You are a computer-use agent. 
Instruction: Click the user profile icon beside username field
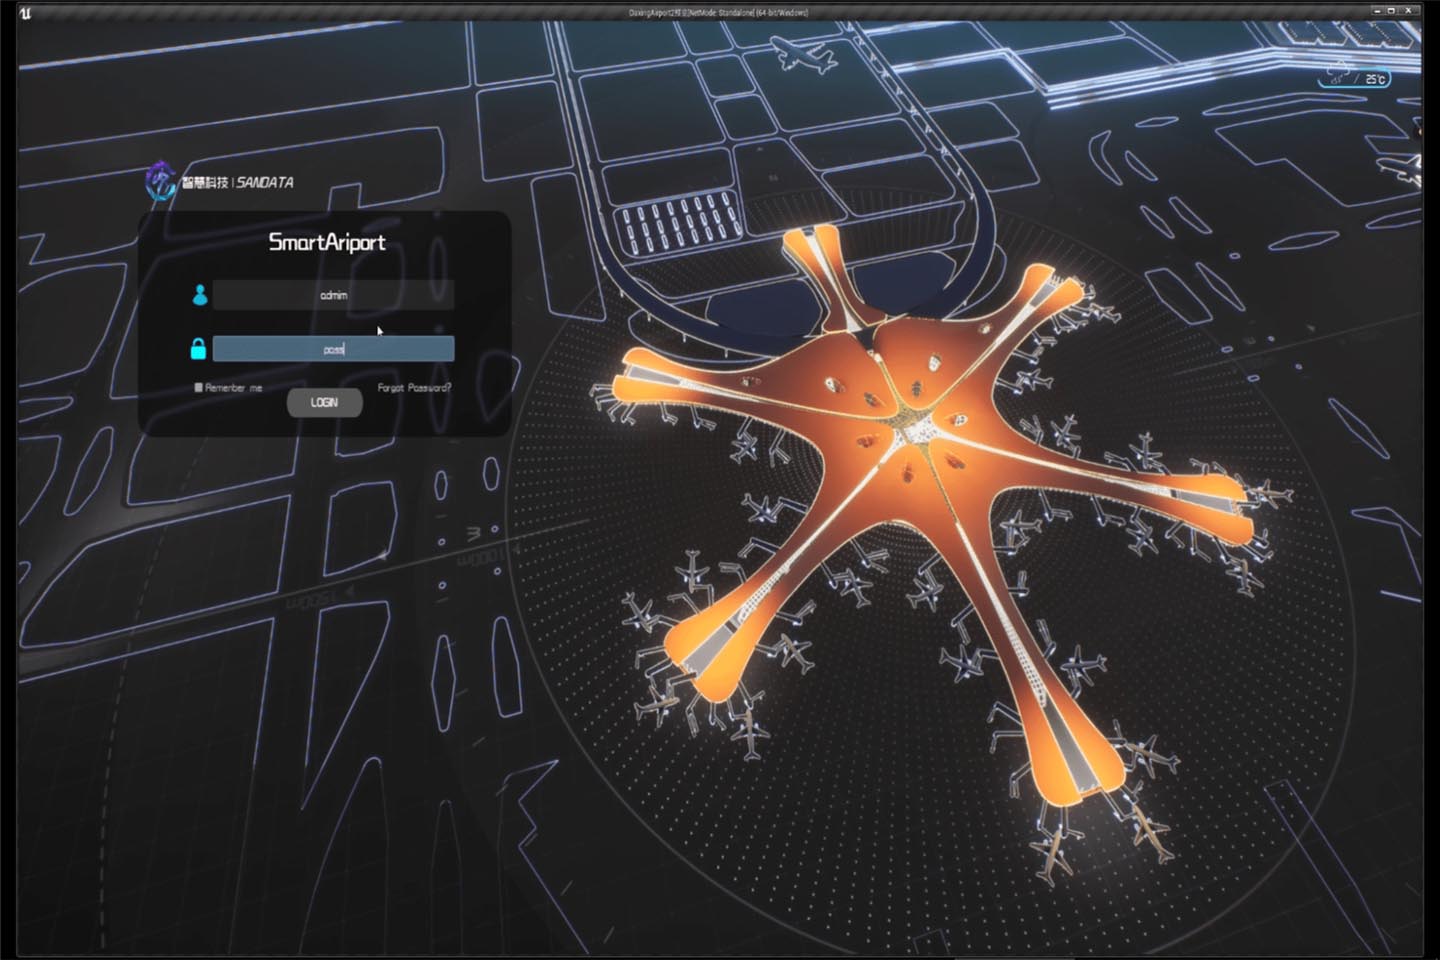pos(200,295)
